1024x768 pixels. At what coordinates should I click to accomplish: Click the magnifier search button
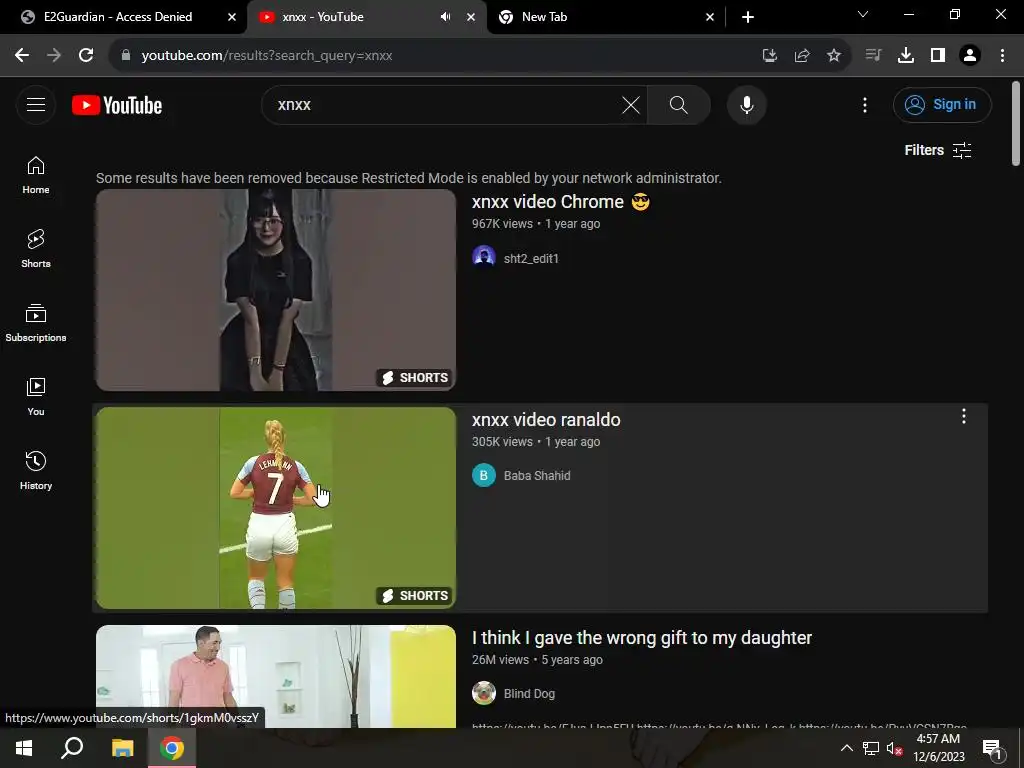[x=679, y=104]
